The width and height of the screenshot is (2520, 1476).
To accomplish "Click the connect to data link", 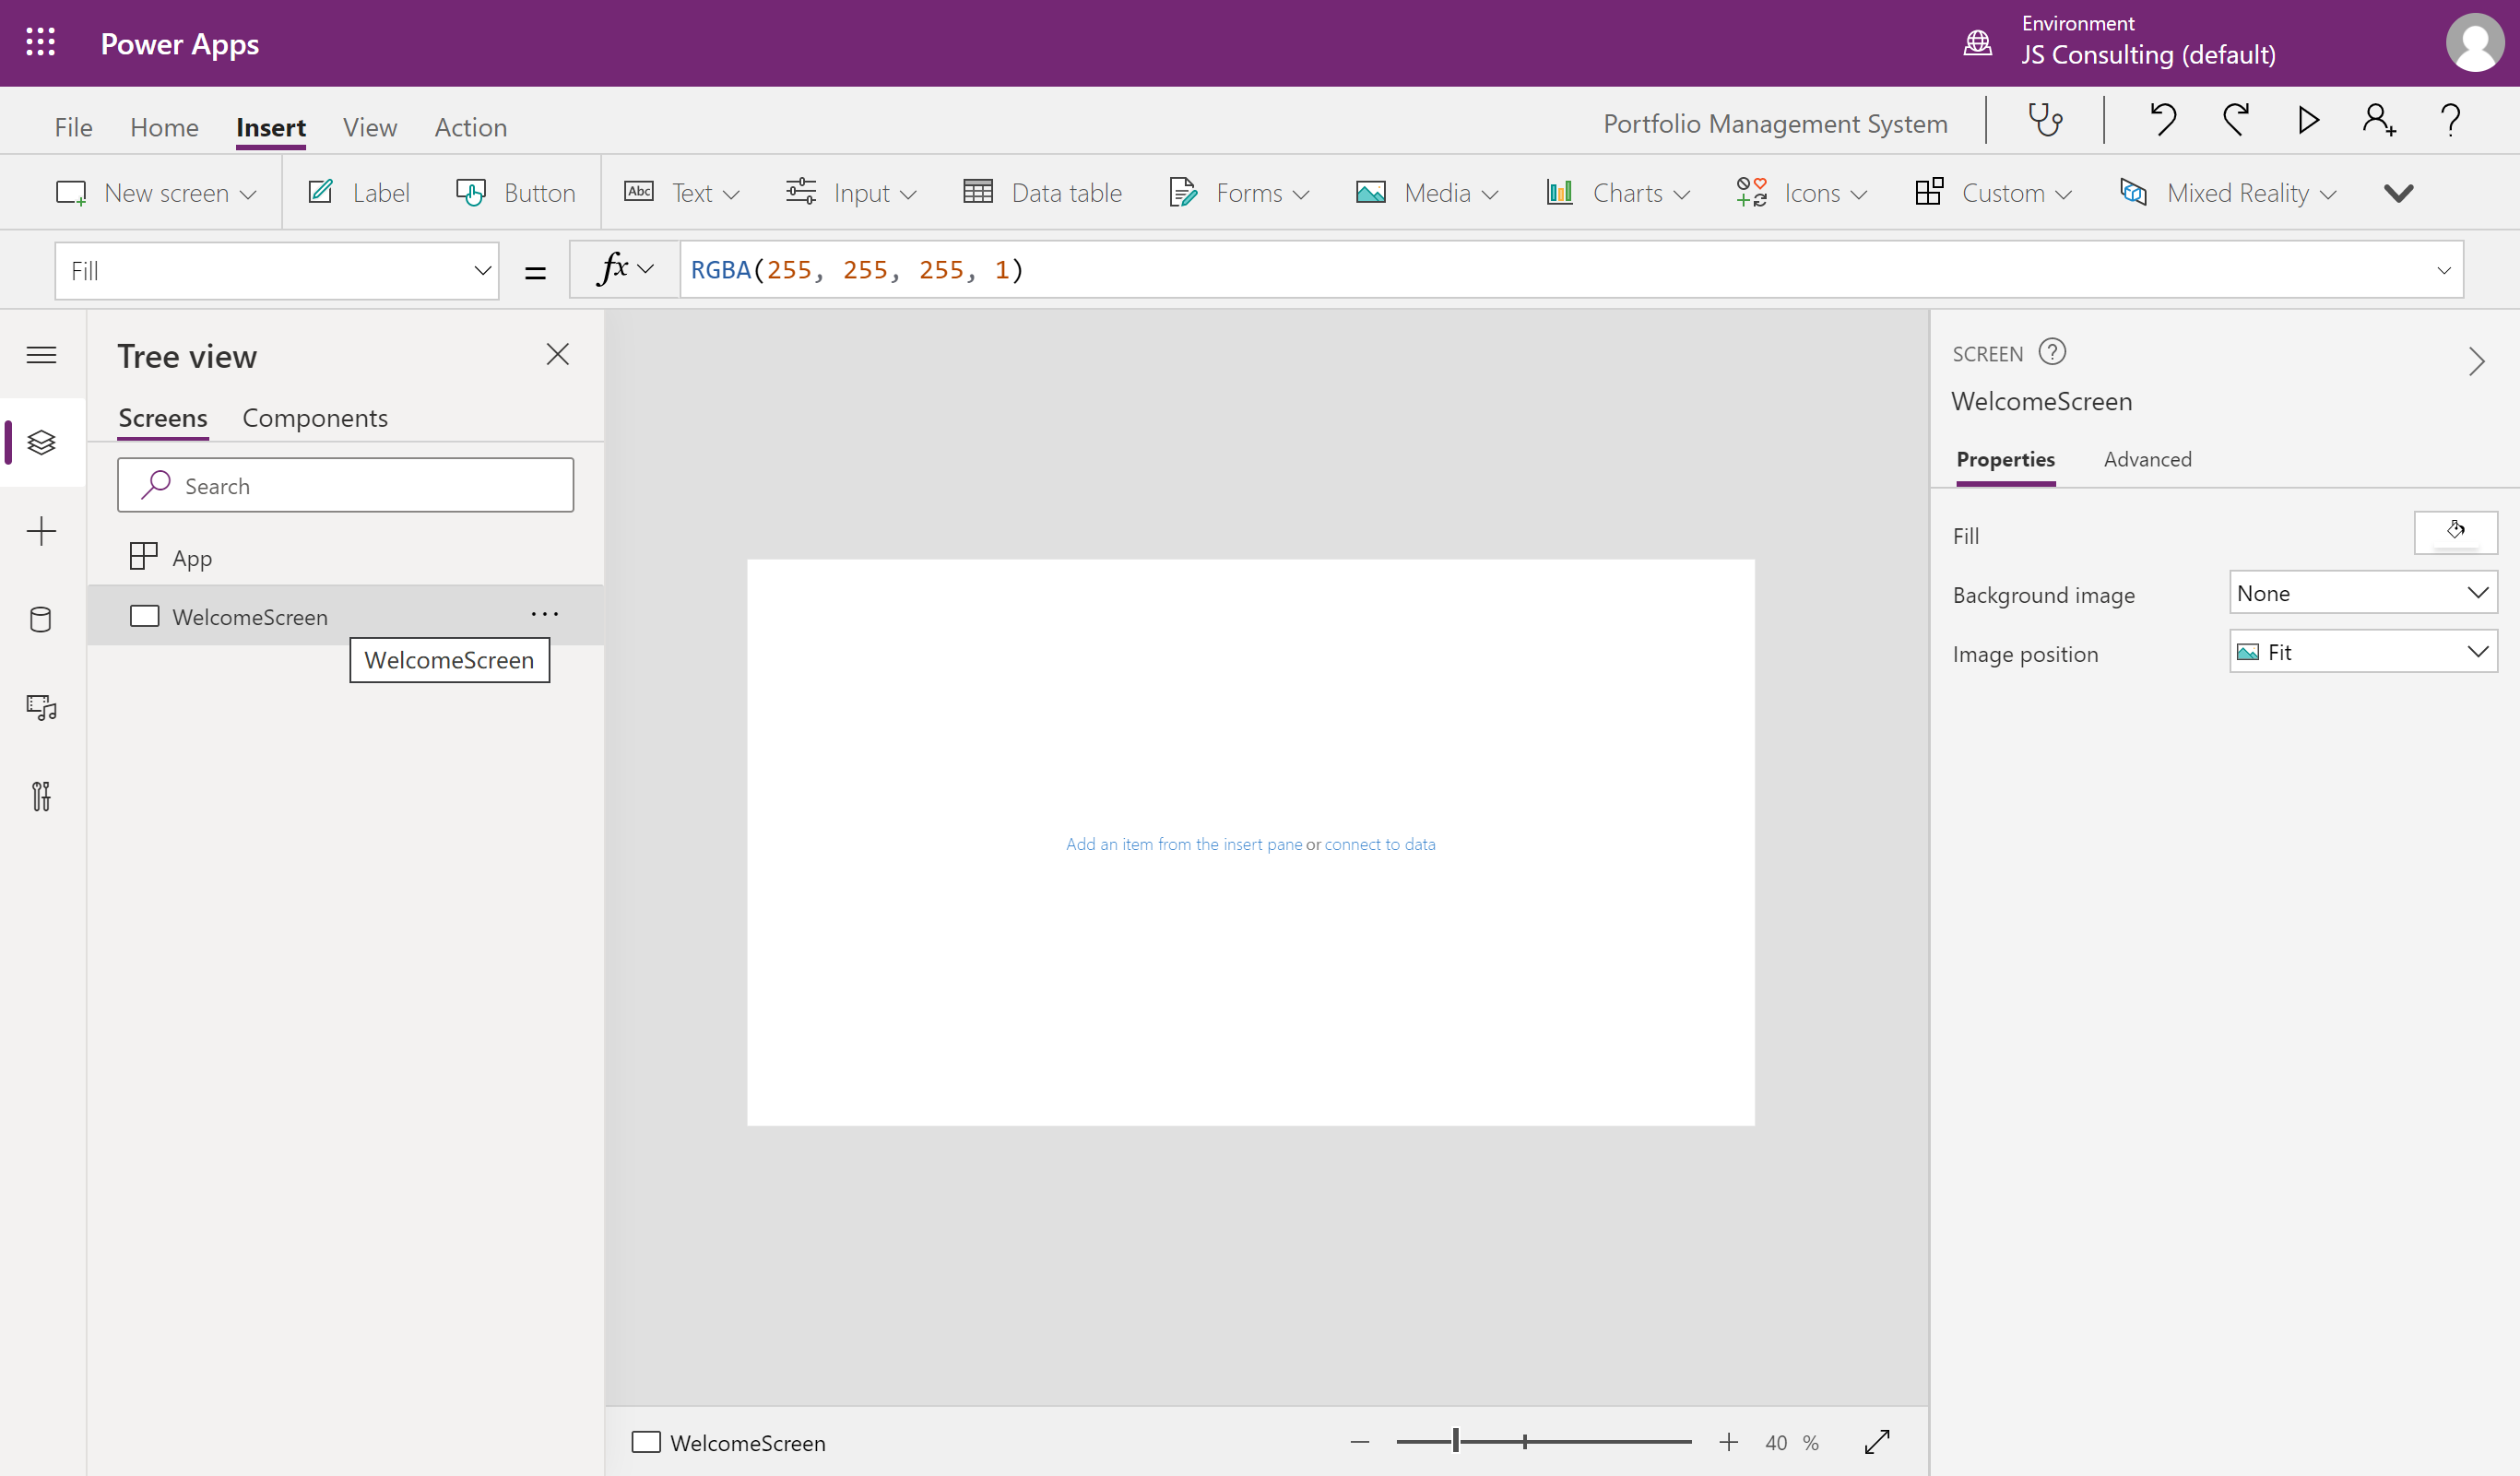I will coord(1380,843).
